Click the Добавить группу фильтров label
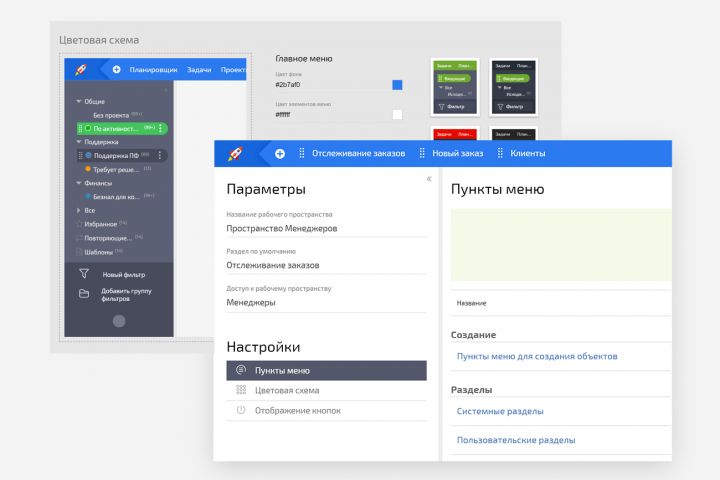 [126, 294]
